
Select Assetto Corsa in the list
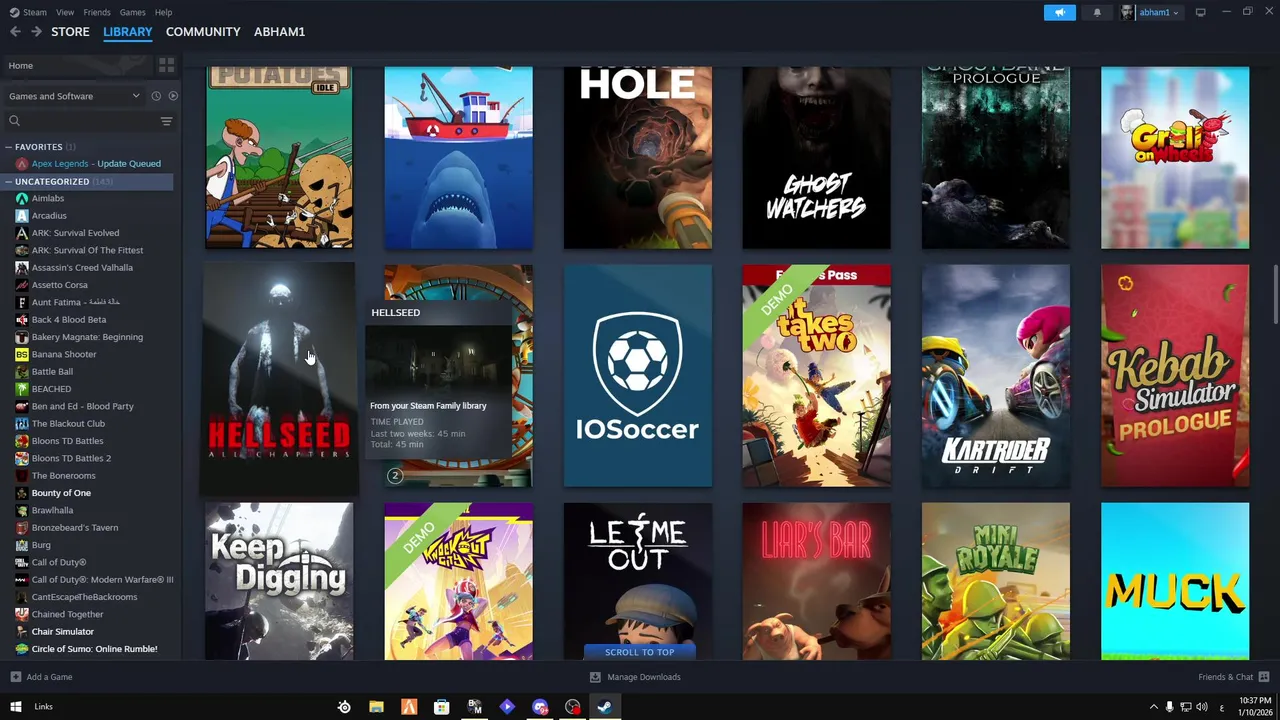pyautogui.click(x=59, y=285)
